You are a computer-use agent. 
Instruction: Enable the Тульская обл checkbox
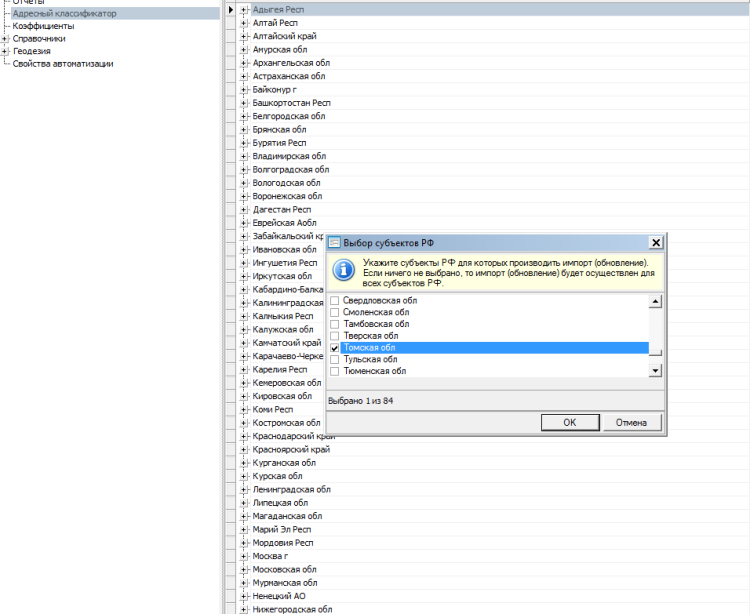coord(335,359)
